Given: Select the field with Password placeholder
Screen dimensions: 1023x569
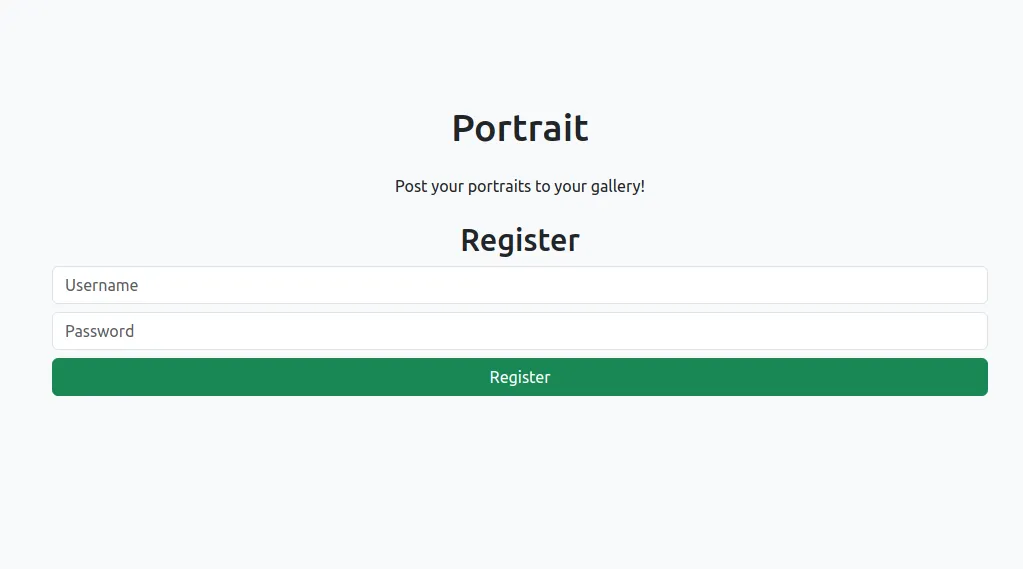Looking at the screenshot, I should (520, 331).
